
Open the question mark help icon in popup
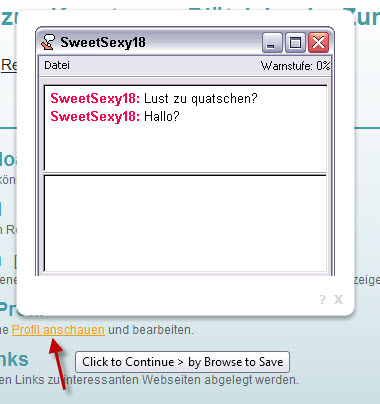click(322, 299)
